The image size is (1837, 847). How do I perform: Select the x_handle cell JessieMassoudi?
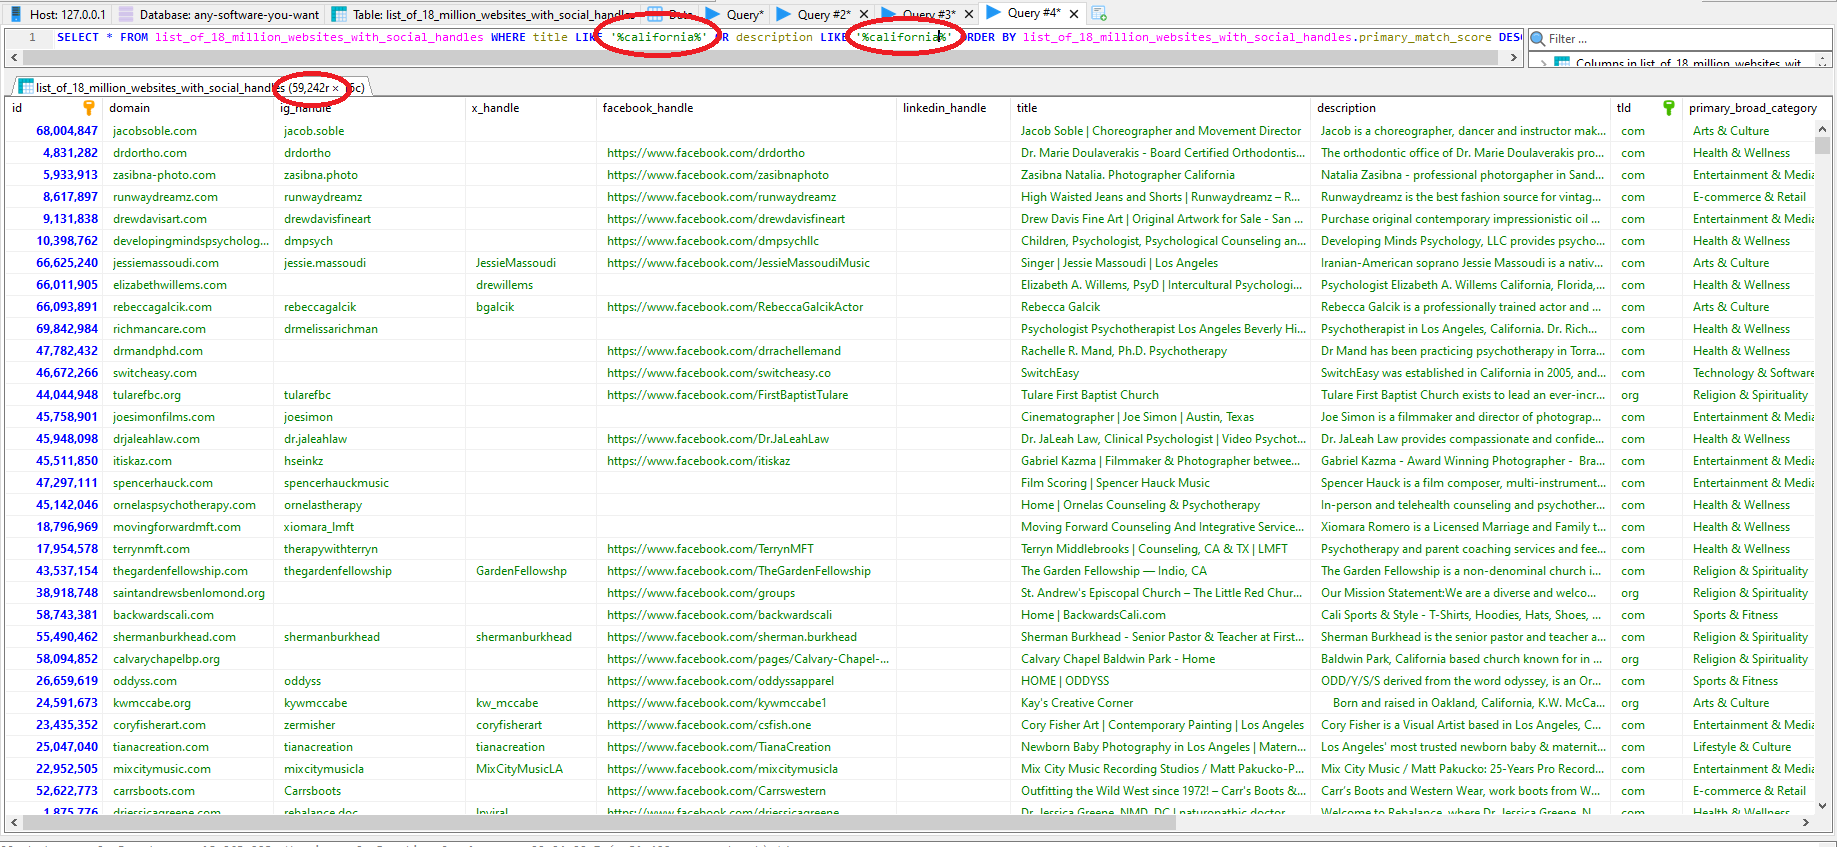click(530, 263)
